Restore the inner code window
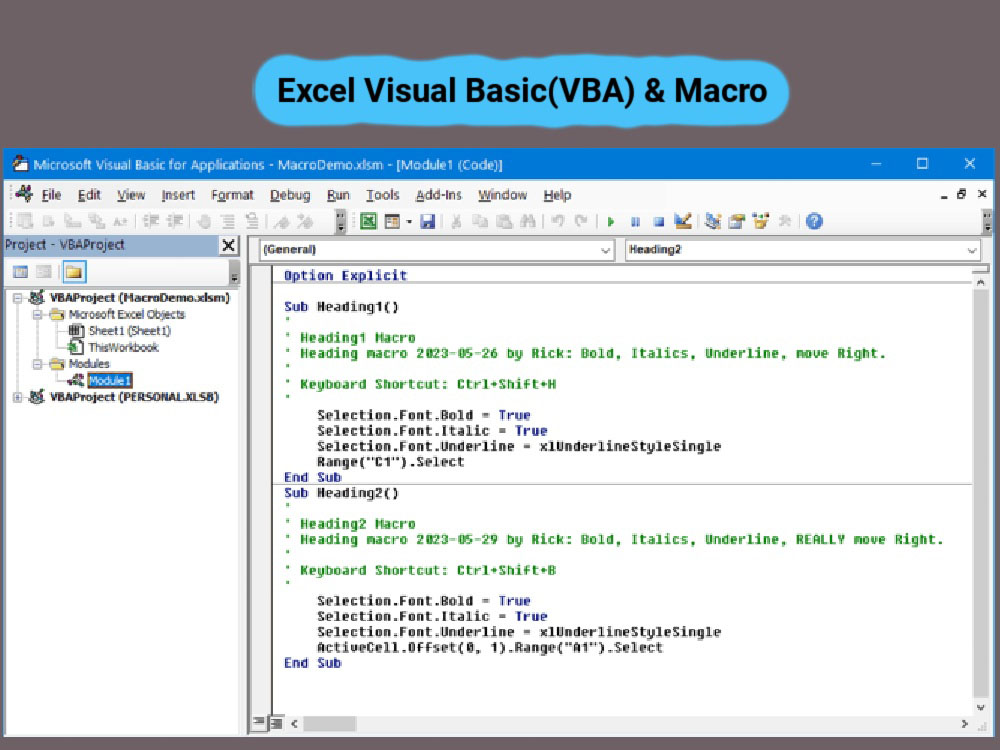This screenshot has width=1000, height=750. coord(961,194)
